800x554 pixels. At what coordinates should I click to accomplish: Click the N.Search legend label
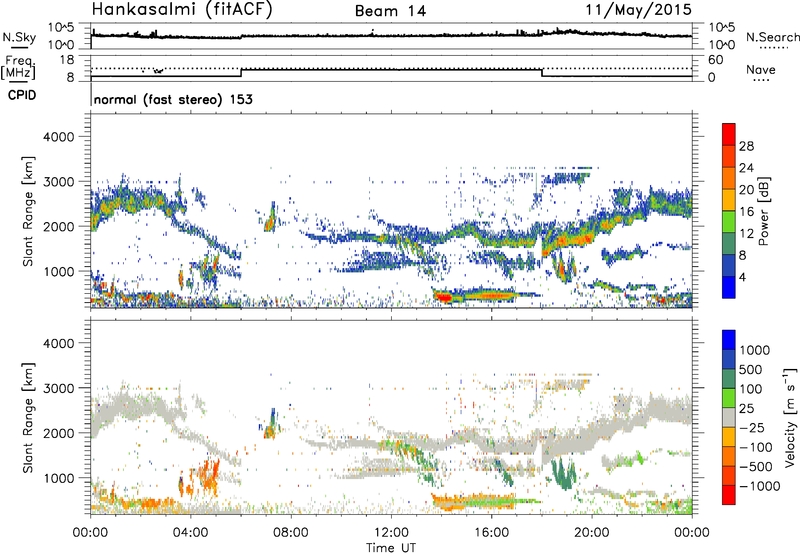point(772,37)
